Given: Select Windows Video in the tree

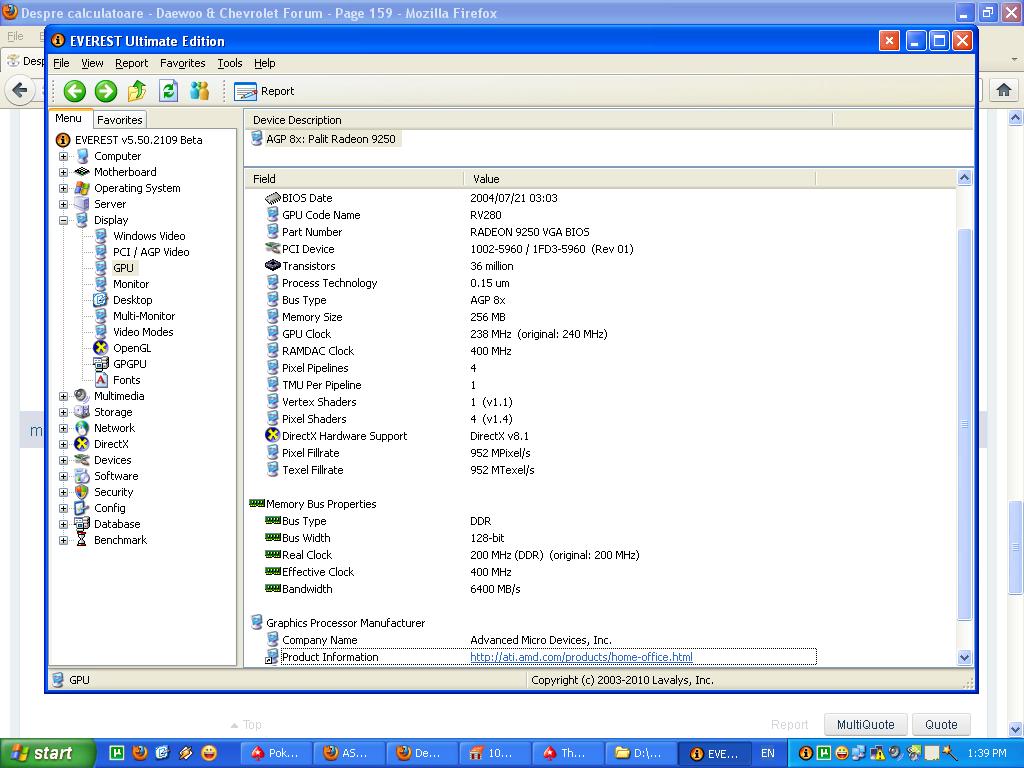Looking at the screenshot, I should click(149, 236).
